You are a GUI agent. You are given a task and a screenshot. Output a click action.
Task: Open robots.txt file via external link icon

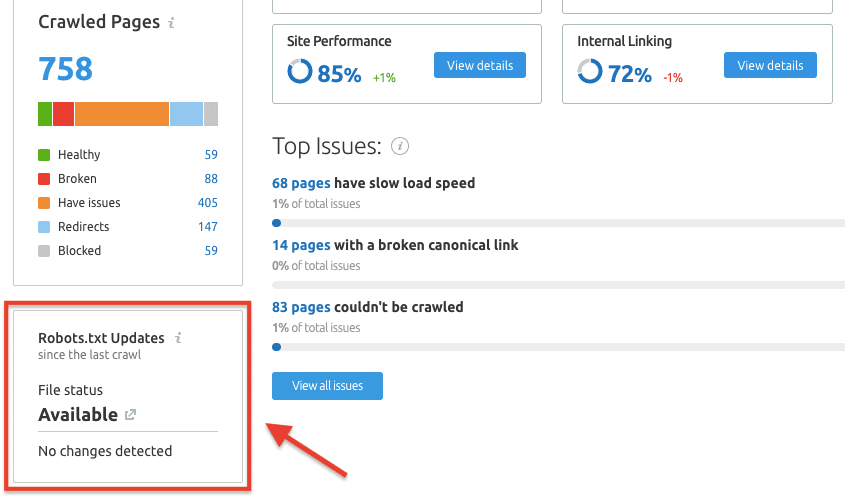pos(129,414)
